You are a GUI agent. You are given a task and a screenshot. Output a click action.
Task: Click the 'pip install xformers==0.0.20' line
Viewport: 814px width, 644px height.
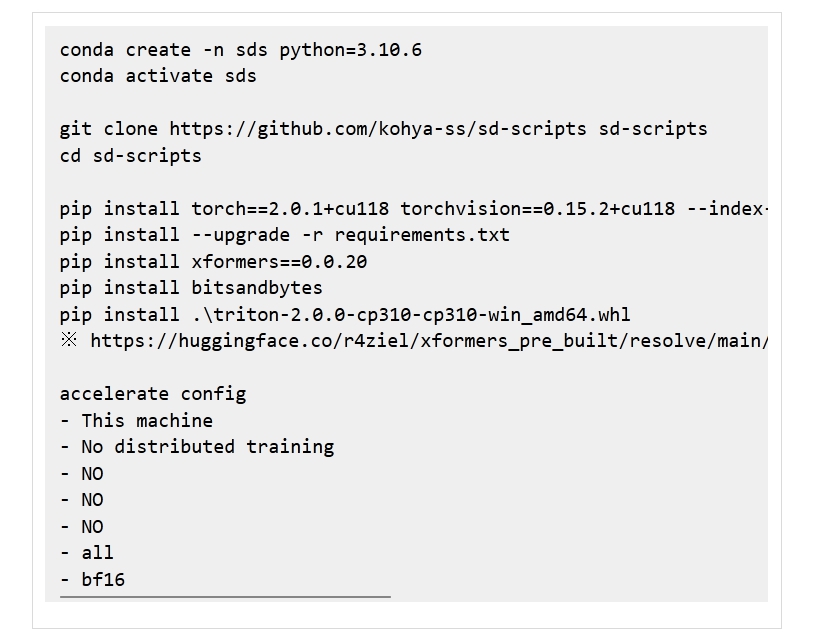tap(213, 262)
